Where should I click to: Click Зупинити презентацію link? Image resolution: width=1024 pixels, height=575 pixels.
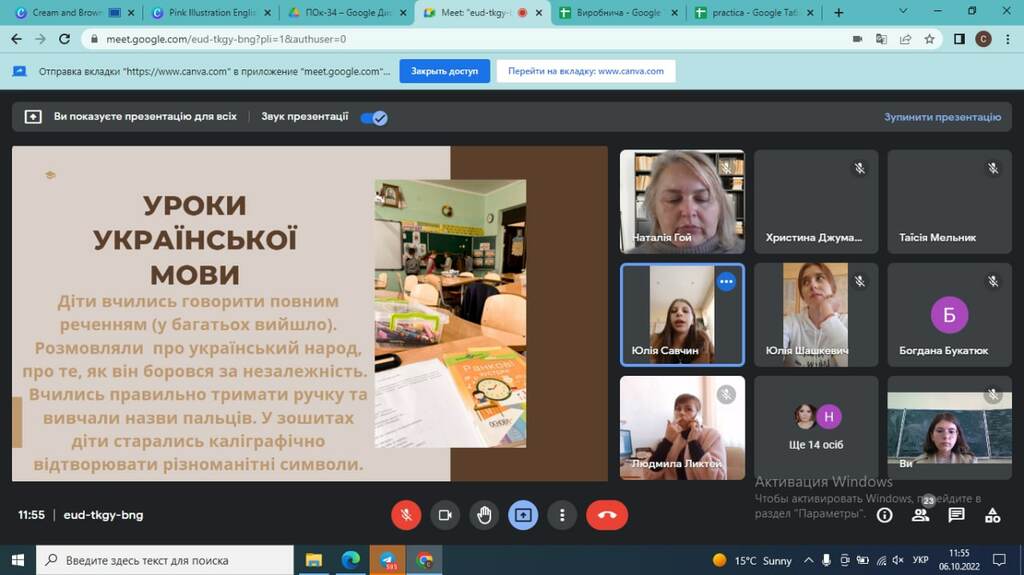(x=942, y=117)
